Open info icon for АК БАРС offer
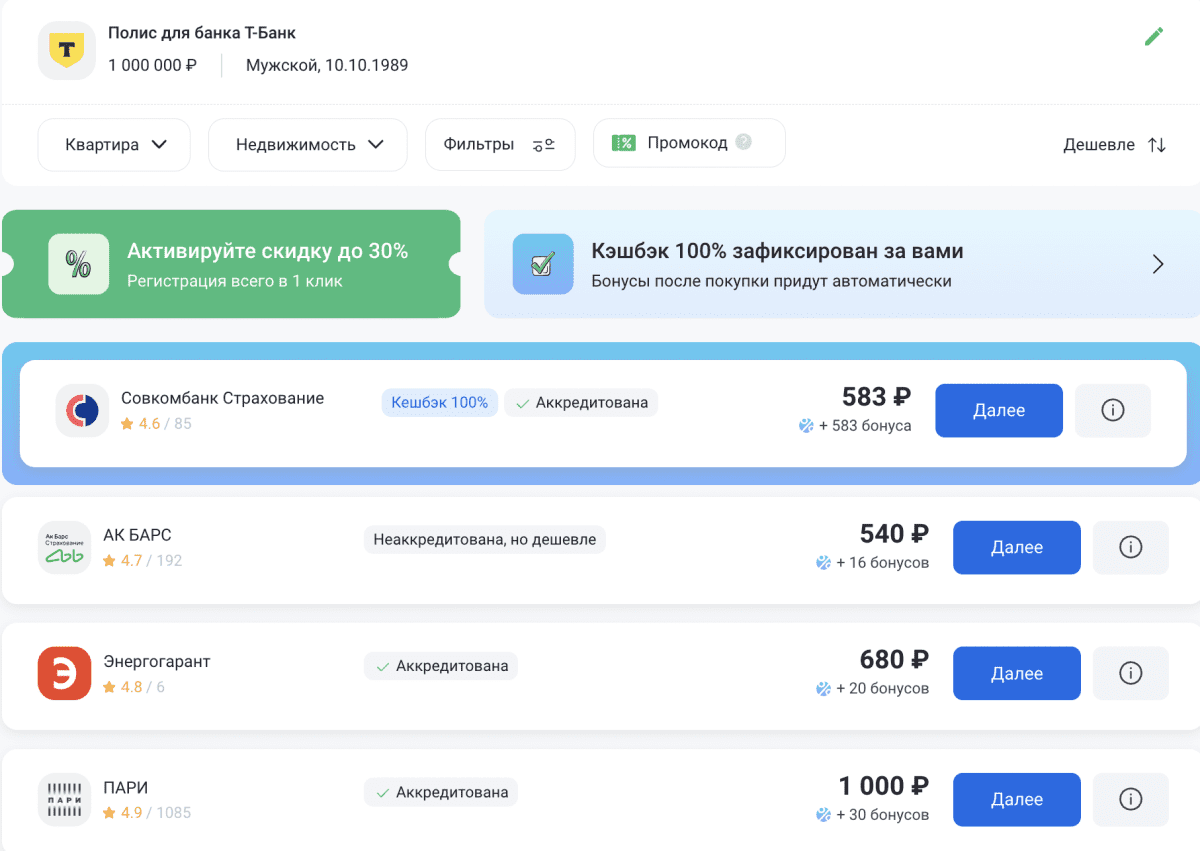This screenshot has height=851, width=1200. [x=1130, y=548]
